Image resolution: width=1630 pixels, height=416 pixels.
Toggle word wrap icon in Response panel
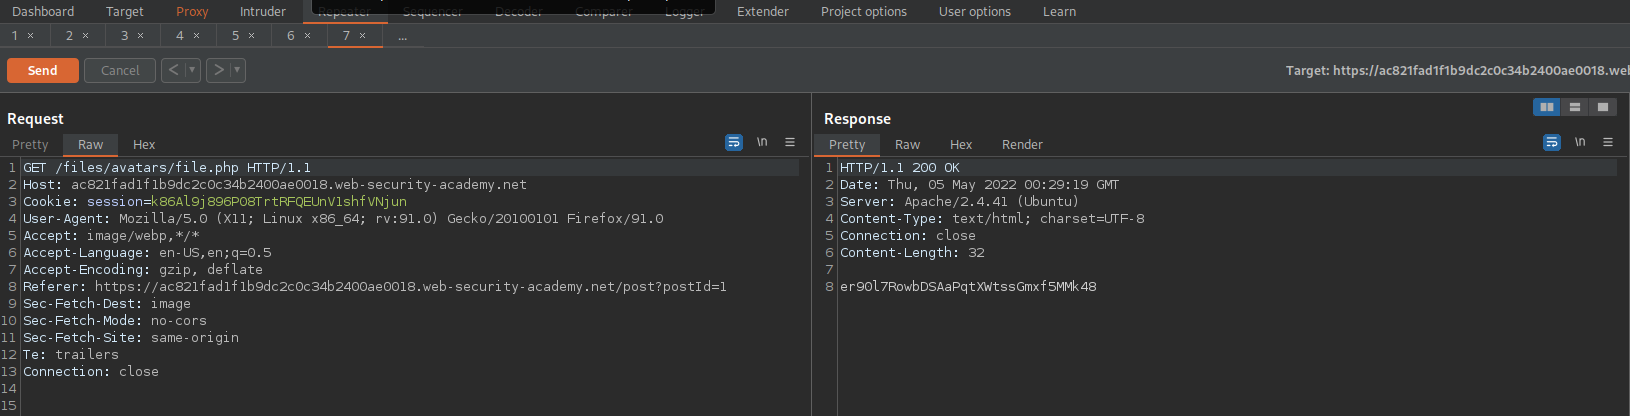pyautogui.click(x=1552, y=143)
